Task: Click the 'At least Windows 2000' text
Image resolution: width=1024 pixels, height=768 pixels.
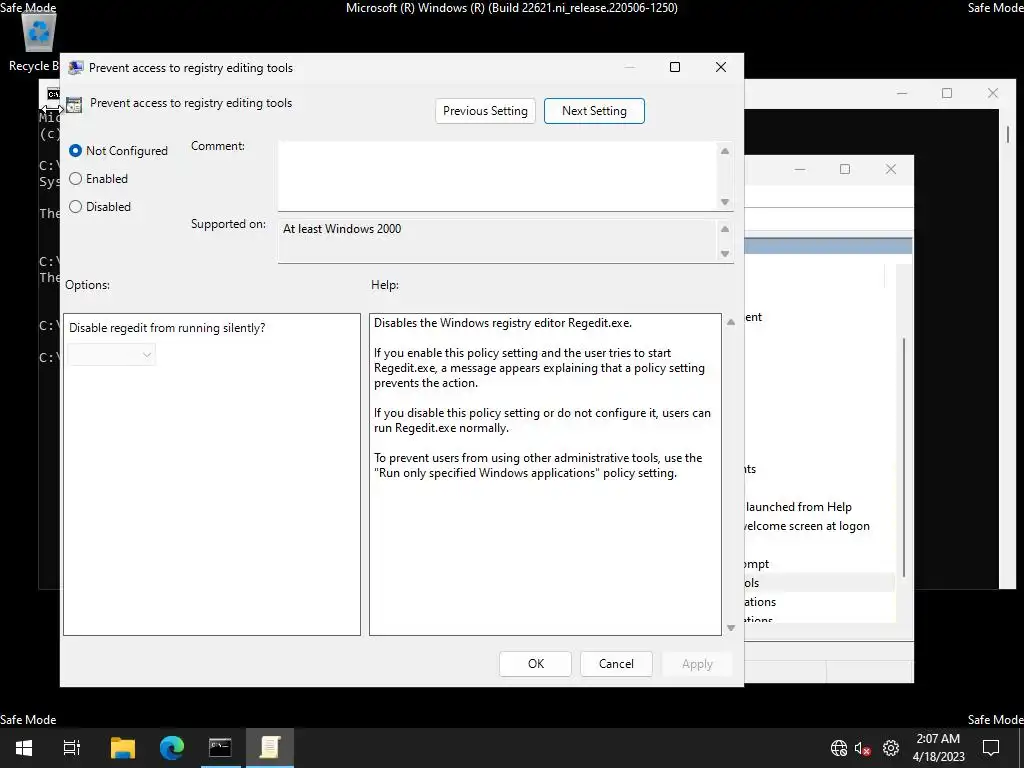Action: tap(342, 229)
